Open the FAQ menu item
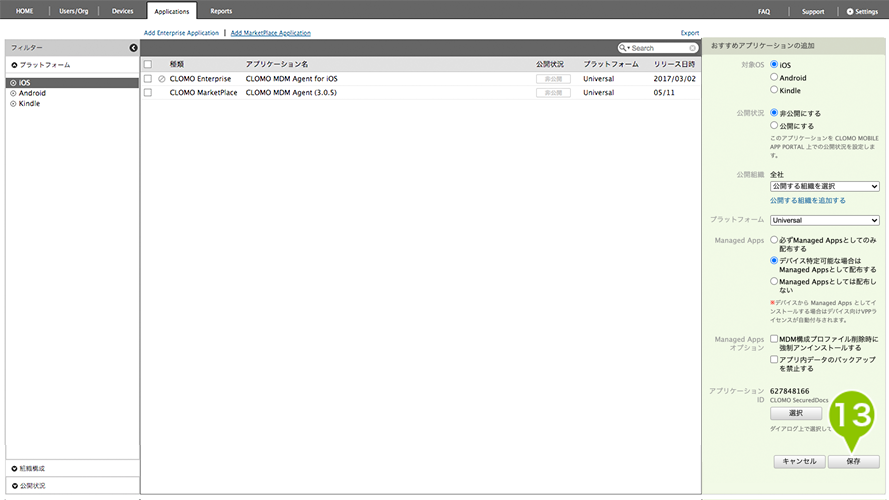Viewport: 889px width, 500px height. point(764,11)
